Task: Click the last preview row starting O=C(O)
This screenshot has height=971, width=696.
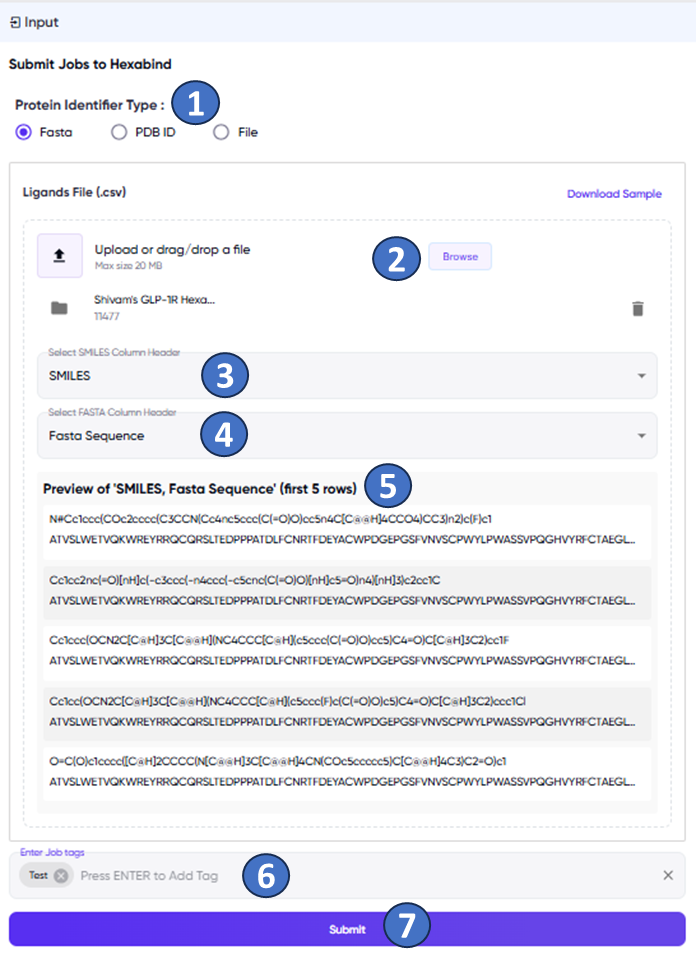Action: click(344, 771)
